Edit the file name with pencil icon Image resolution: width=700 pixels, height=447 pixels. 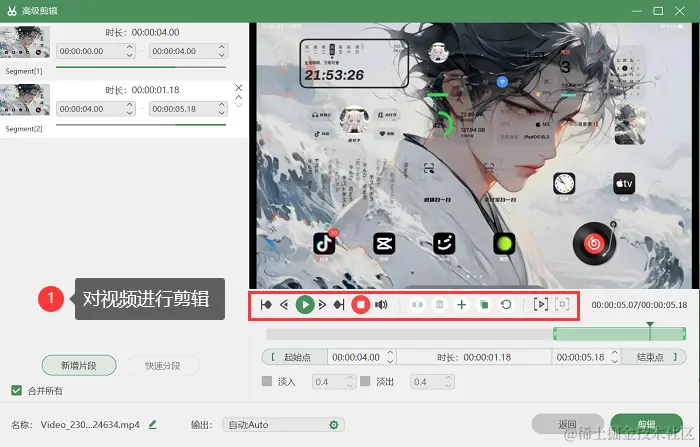click(153, 424)
